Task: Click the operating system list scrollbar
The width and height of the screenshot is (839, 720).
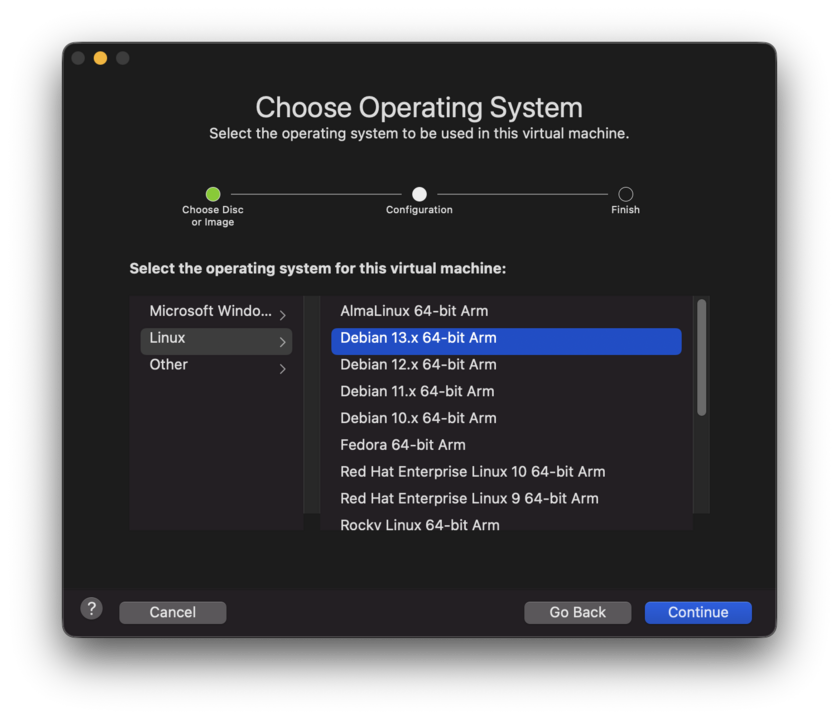Action: coord(701,357)
